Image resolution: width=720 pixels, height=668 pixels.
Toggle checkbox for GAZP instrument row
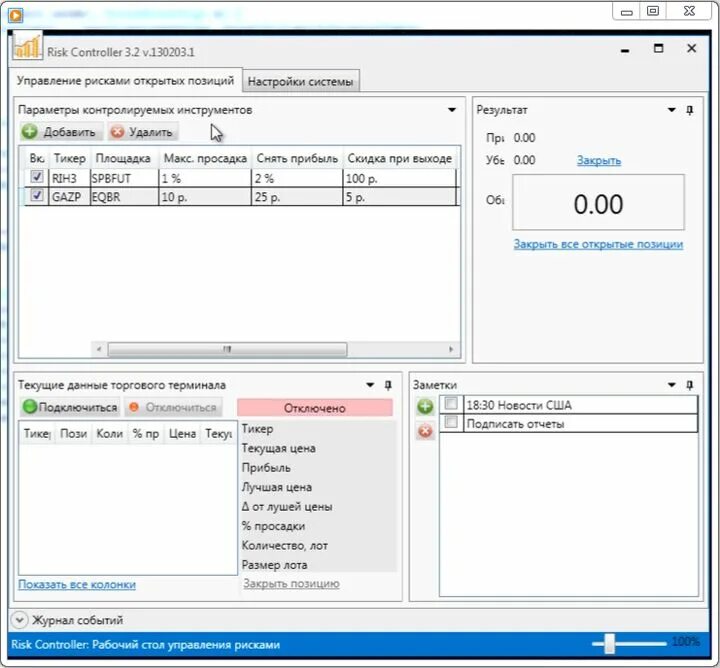[x=37, y=195]
